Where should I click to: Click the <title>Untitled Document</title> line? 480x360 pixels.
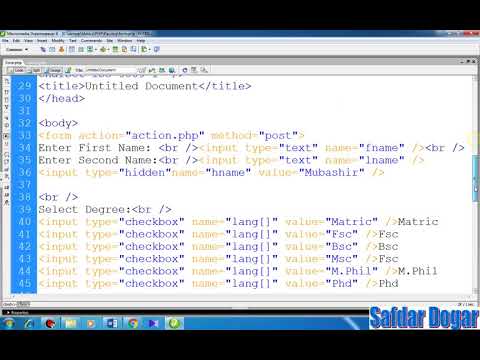click(x=145, y=86)
